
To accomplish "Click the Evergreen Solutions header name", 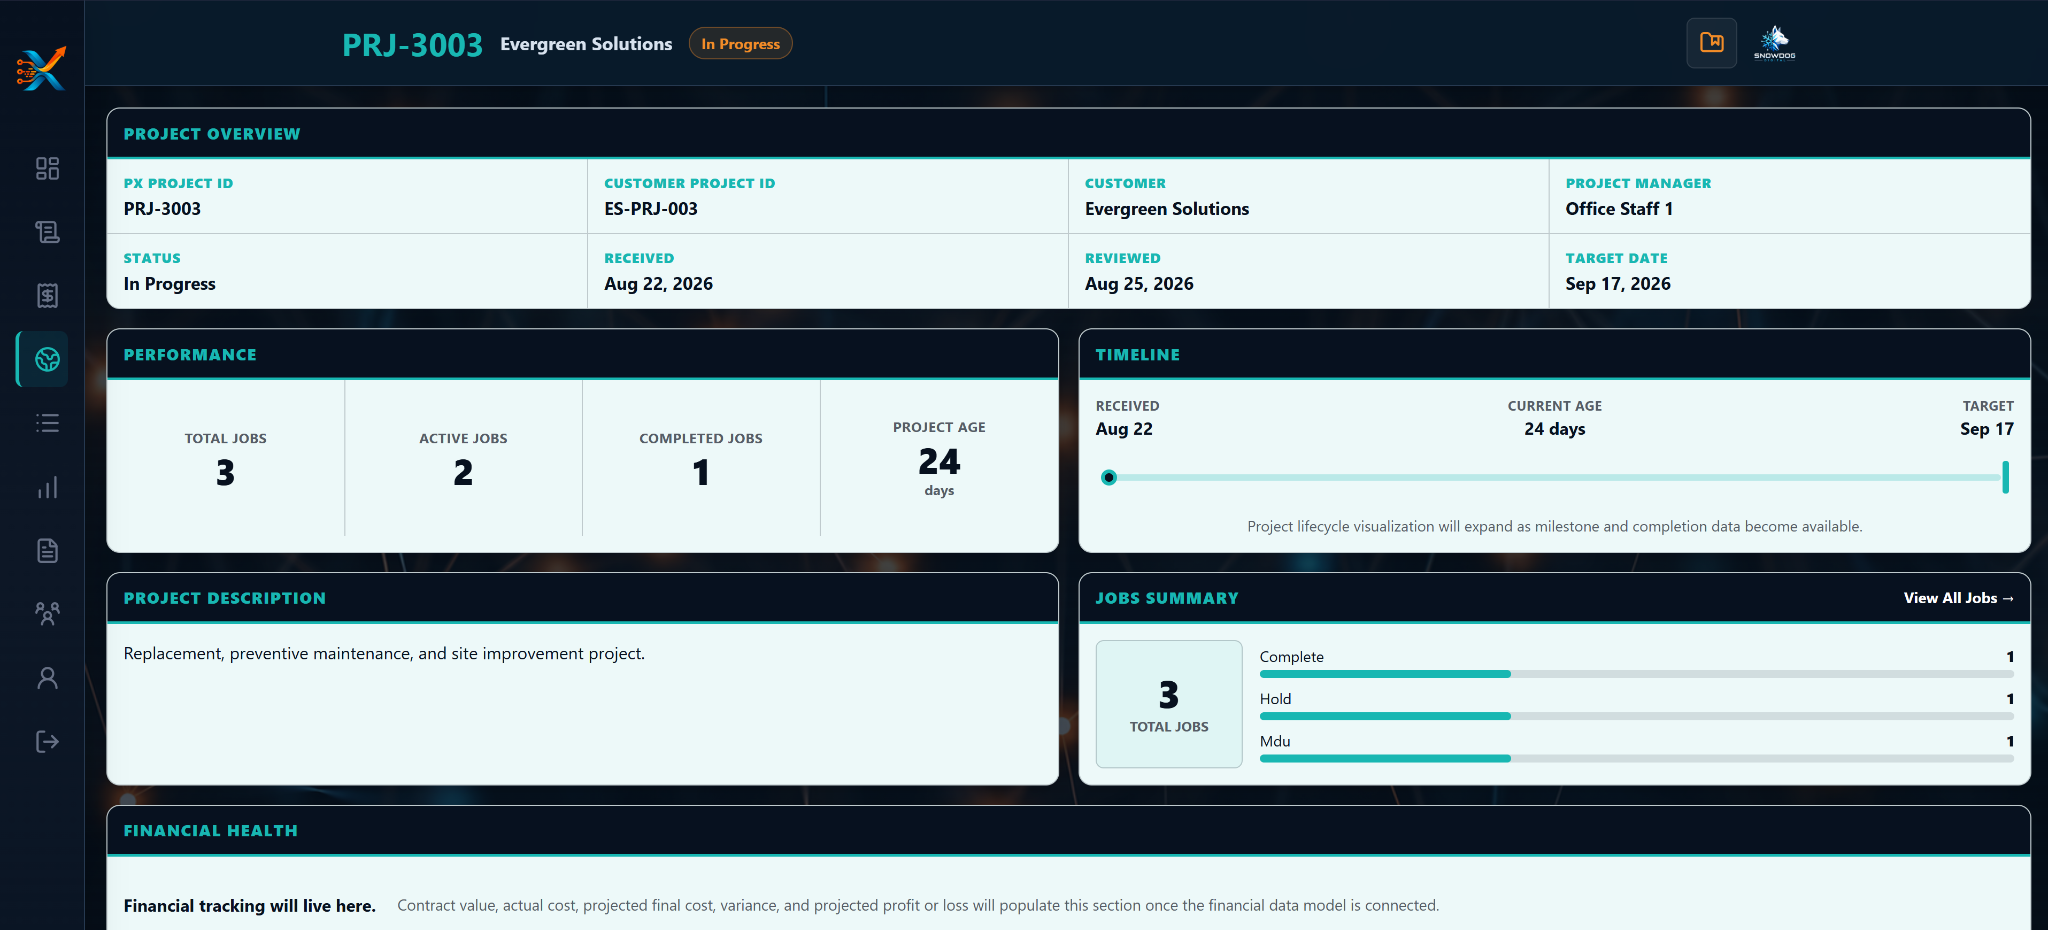I will coord(586,44).
